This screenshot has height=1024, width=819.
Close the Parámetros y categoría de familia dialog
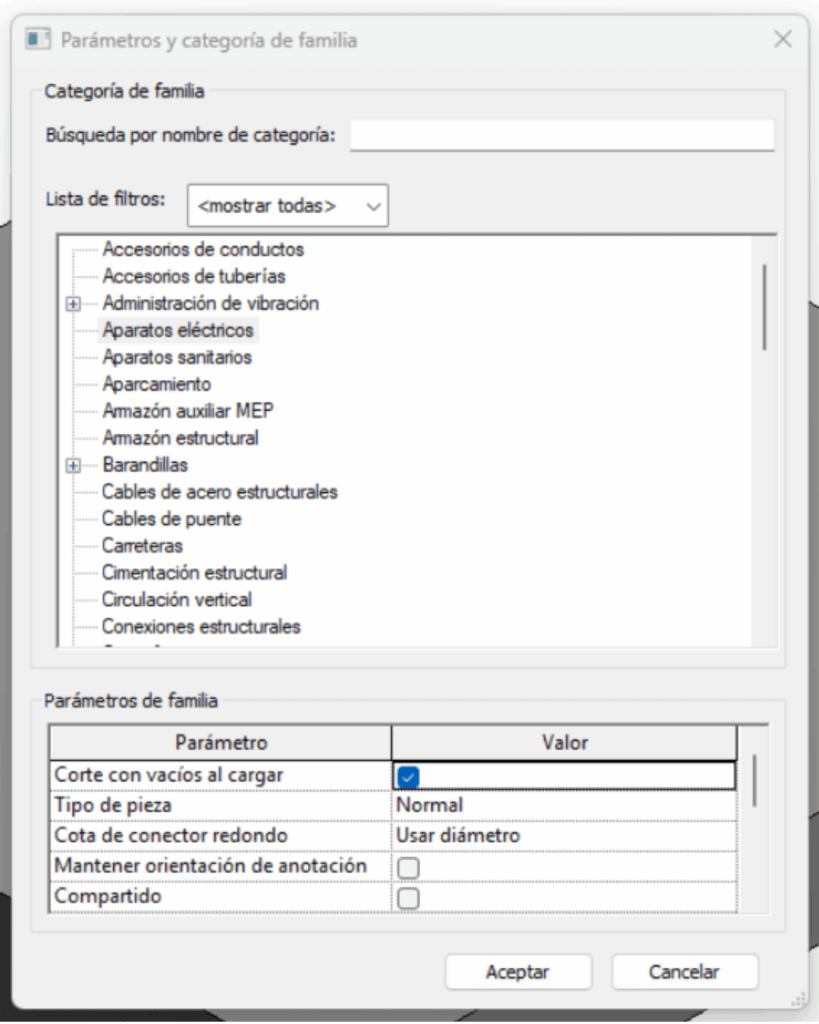coord(783,41)
